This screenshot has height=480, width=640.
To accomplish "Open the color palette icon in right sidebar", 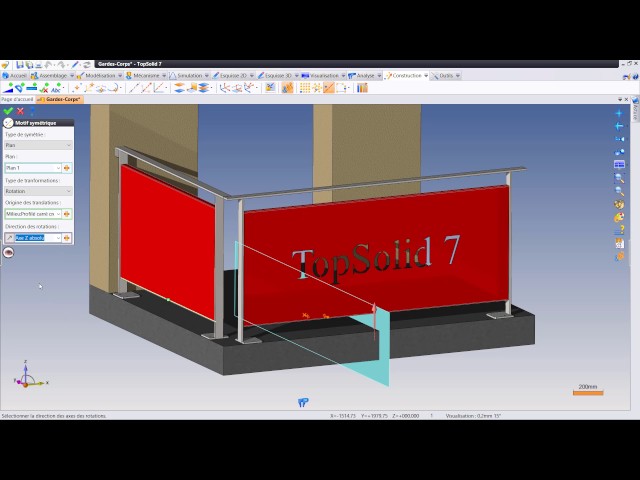I will 619,217.
